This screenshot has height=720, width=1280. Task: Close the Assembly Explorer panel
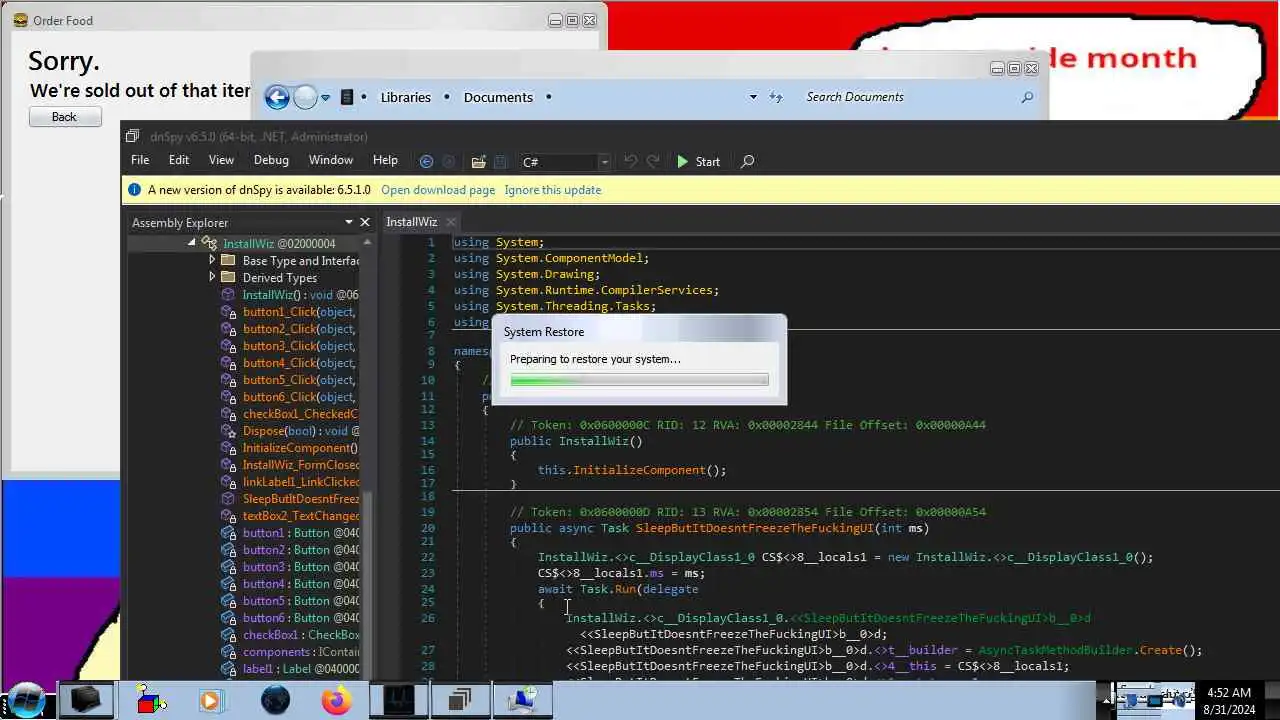pos(365,222)
